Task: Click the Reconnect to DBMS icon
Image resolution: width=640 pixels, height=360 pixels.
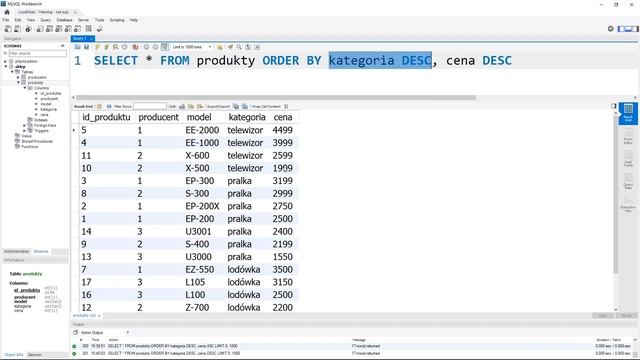Action: pyautogui.click(x=99, y=29)
